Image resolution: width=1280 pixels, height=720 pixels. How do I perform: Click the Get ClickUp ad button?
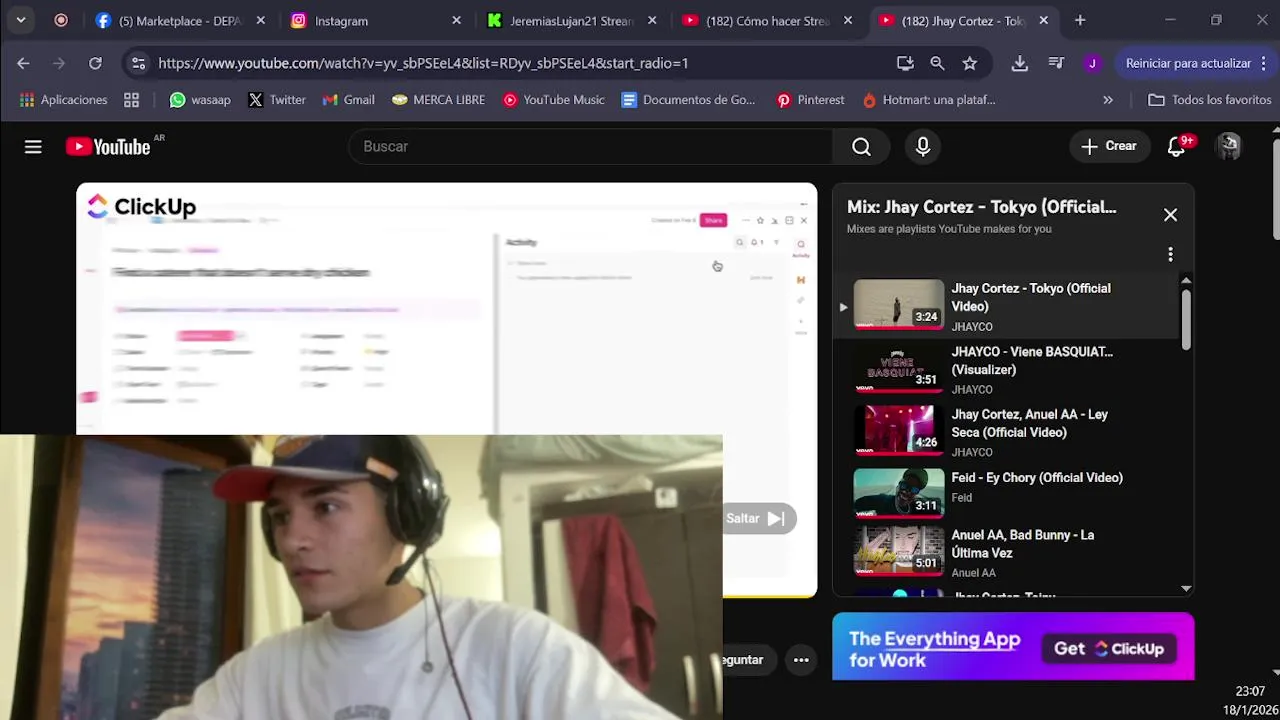(x=1109, y=649)
